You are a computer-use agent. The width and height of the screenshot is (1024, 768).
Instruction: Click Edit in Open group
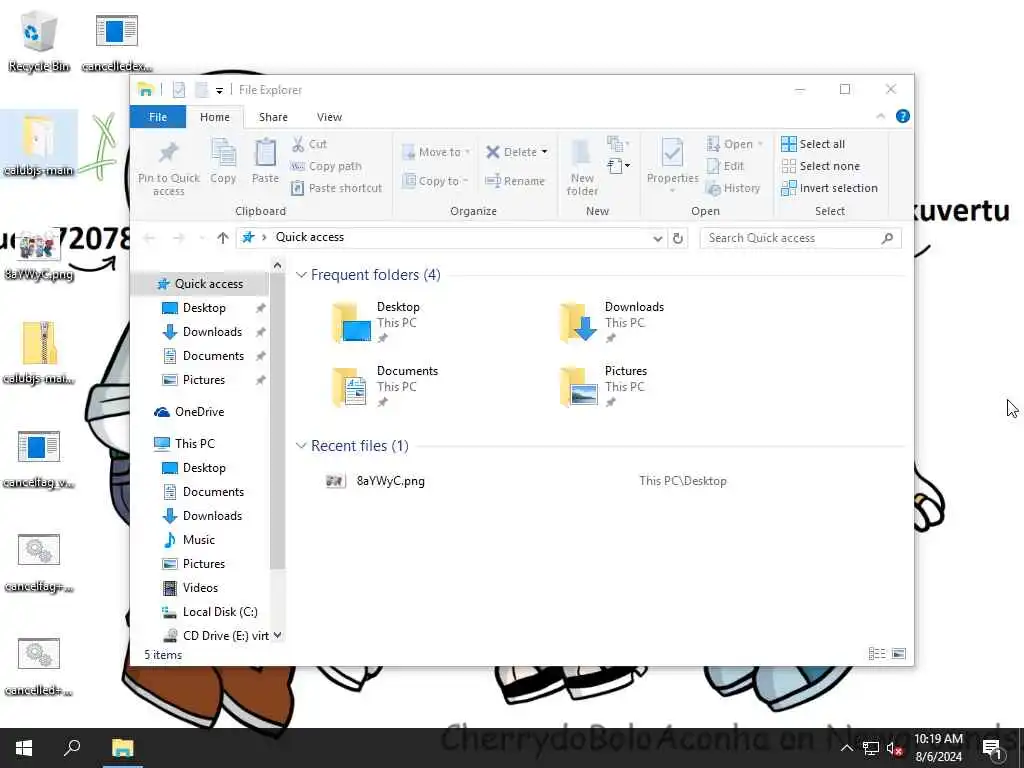click(x=726, y=166)
